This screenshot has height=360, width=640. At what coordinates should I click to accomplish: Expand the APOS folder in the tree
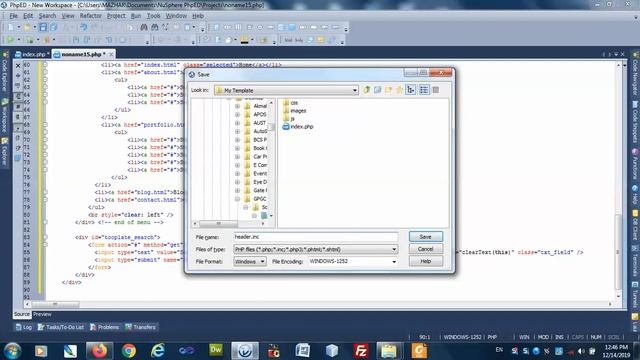pos(237,115)
